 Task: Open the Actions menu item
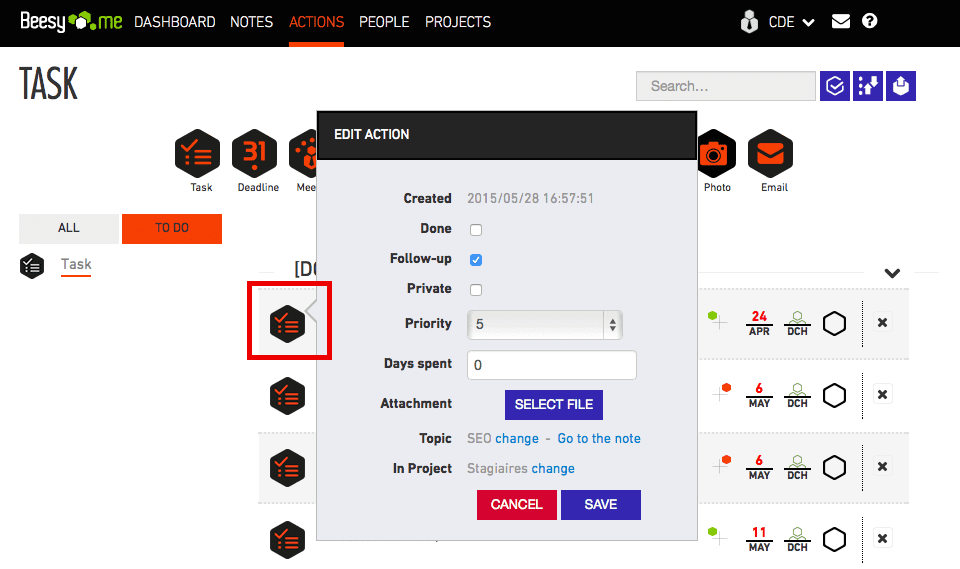click(x=317, y=22)
